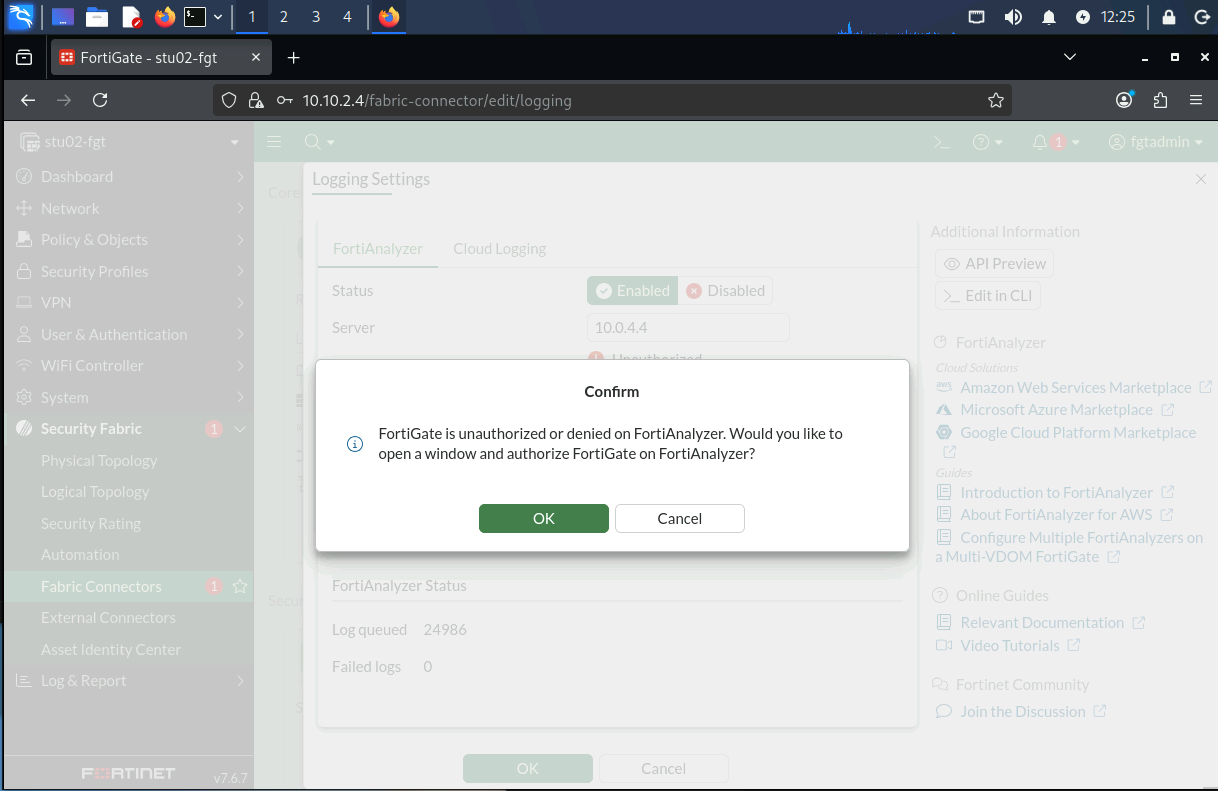
Task: Open the list all tabs chevron dropdown
Action: point(1070,58)
